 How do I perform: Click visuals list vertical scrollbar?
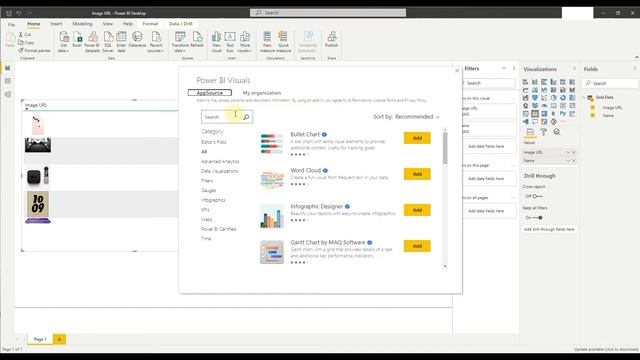(x=445, y=149)
